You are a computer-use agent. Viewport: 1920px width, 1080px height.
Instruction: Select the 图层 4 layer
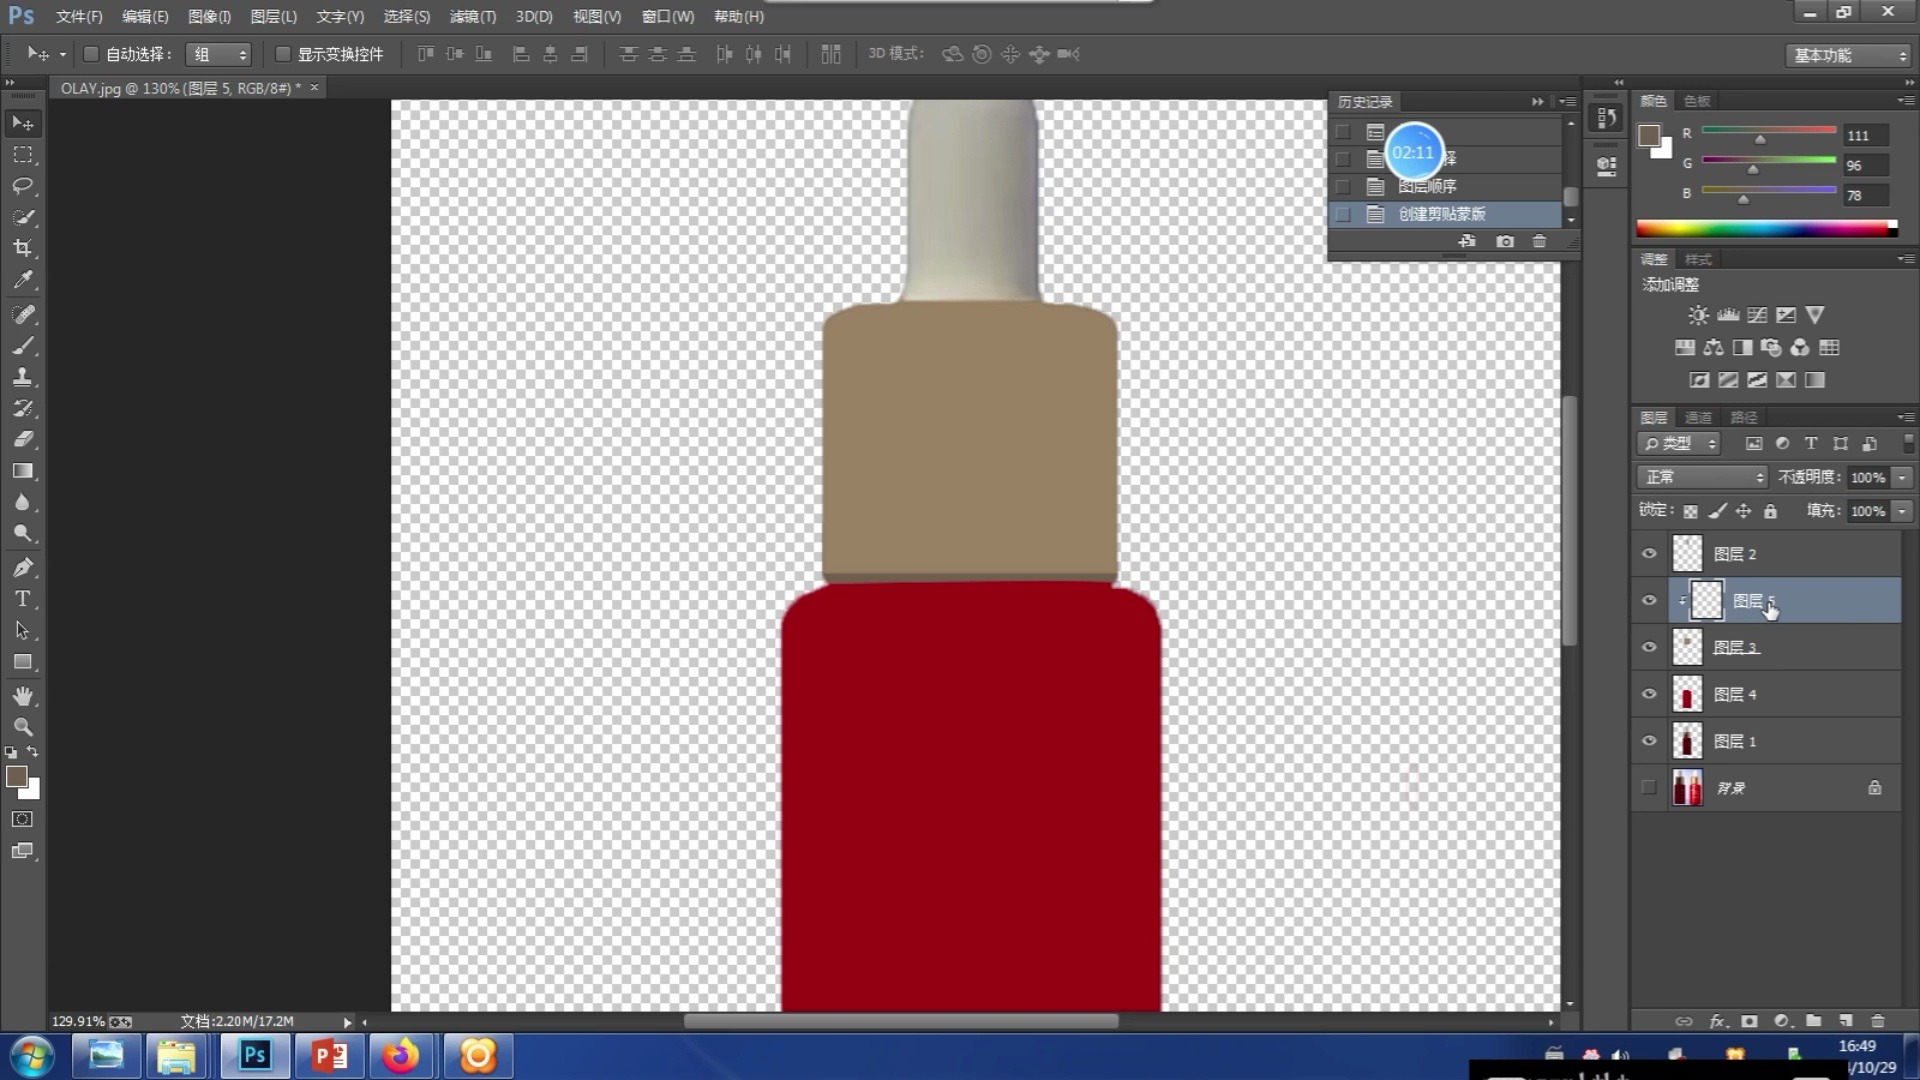(x=1766, y=694)
